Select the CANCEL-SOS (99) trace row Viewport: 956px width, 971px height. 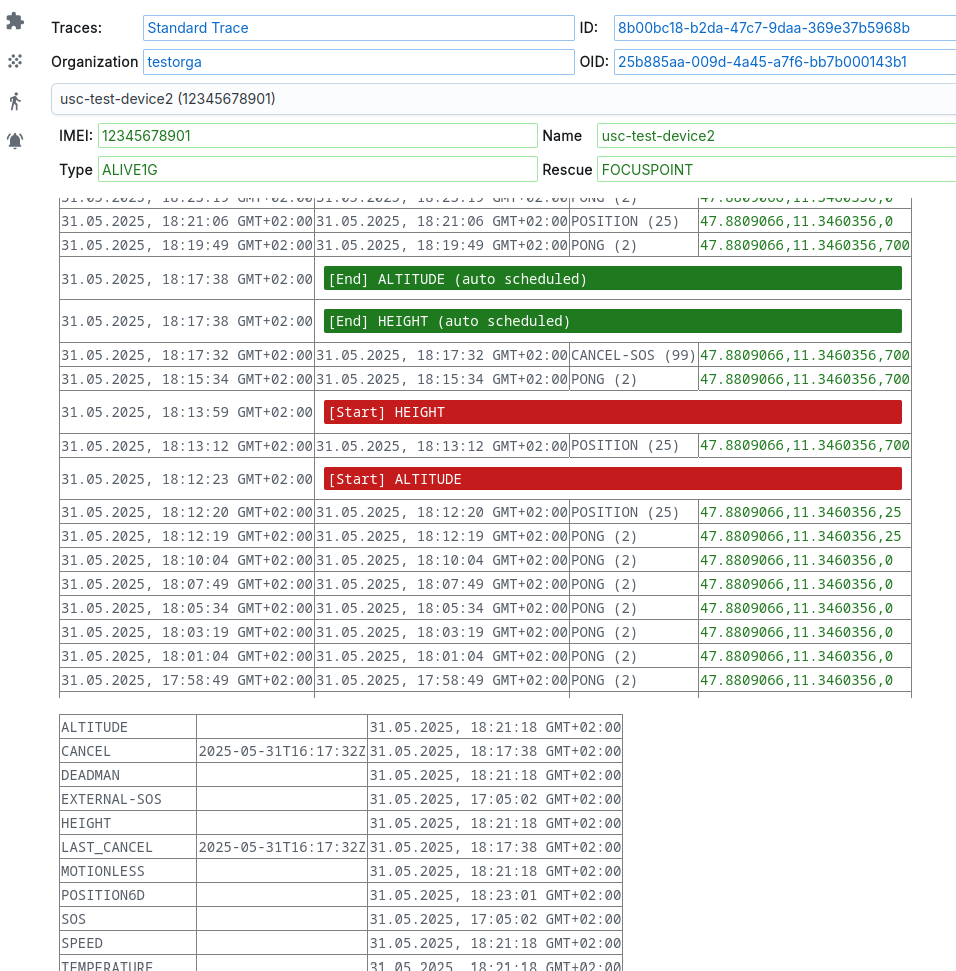(x=631, y=354)
